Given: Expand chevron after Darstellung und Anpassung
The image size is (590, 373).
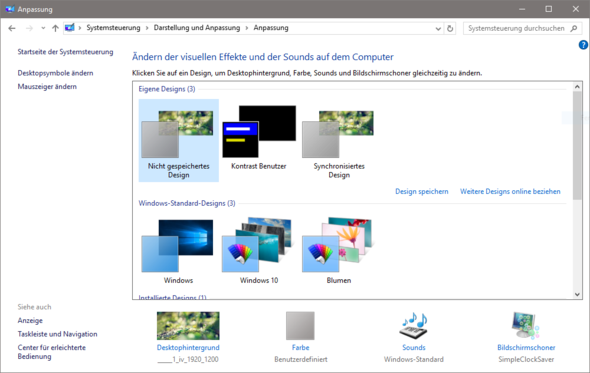Looking at the screenshot, I should pyautogui.click(x=246, y=28).
